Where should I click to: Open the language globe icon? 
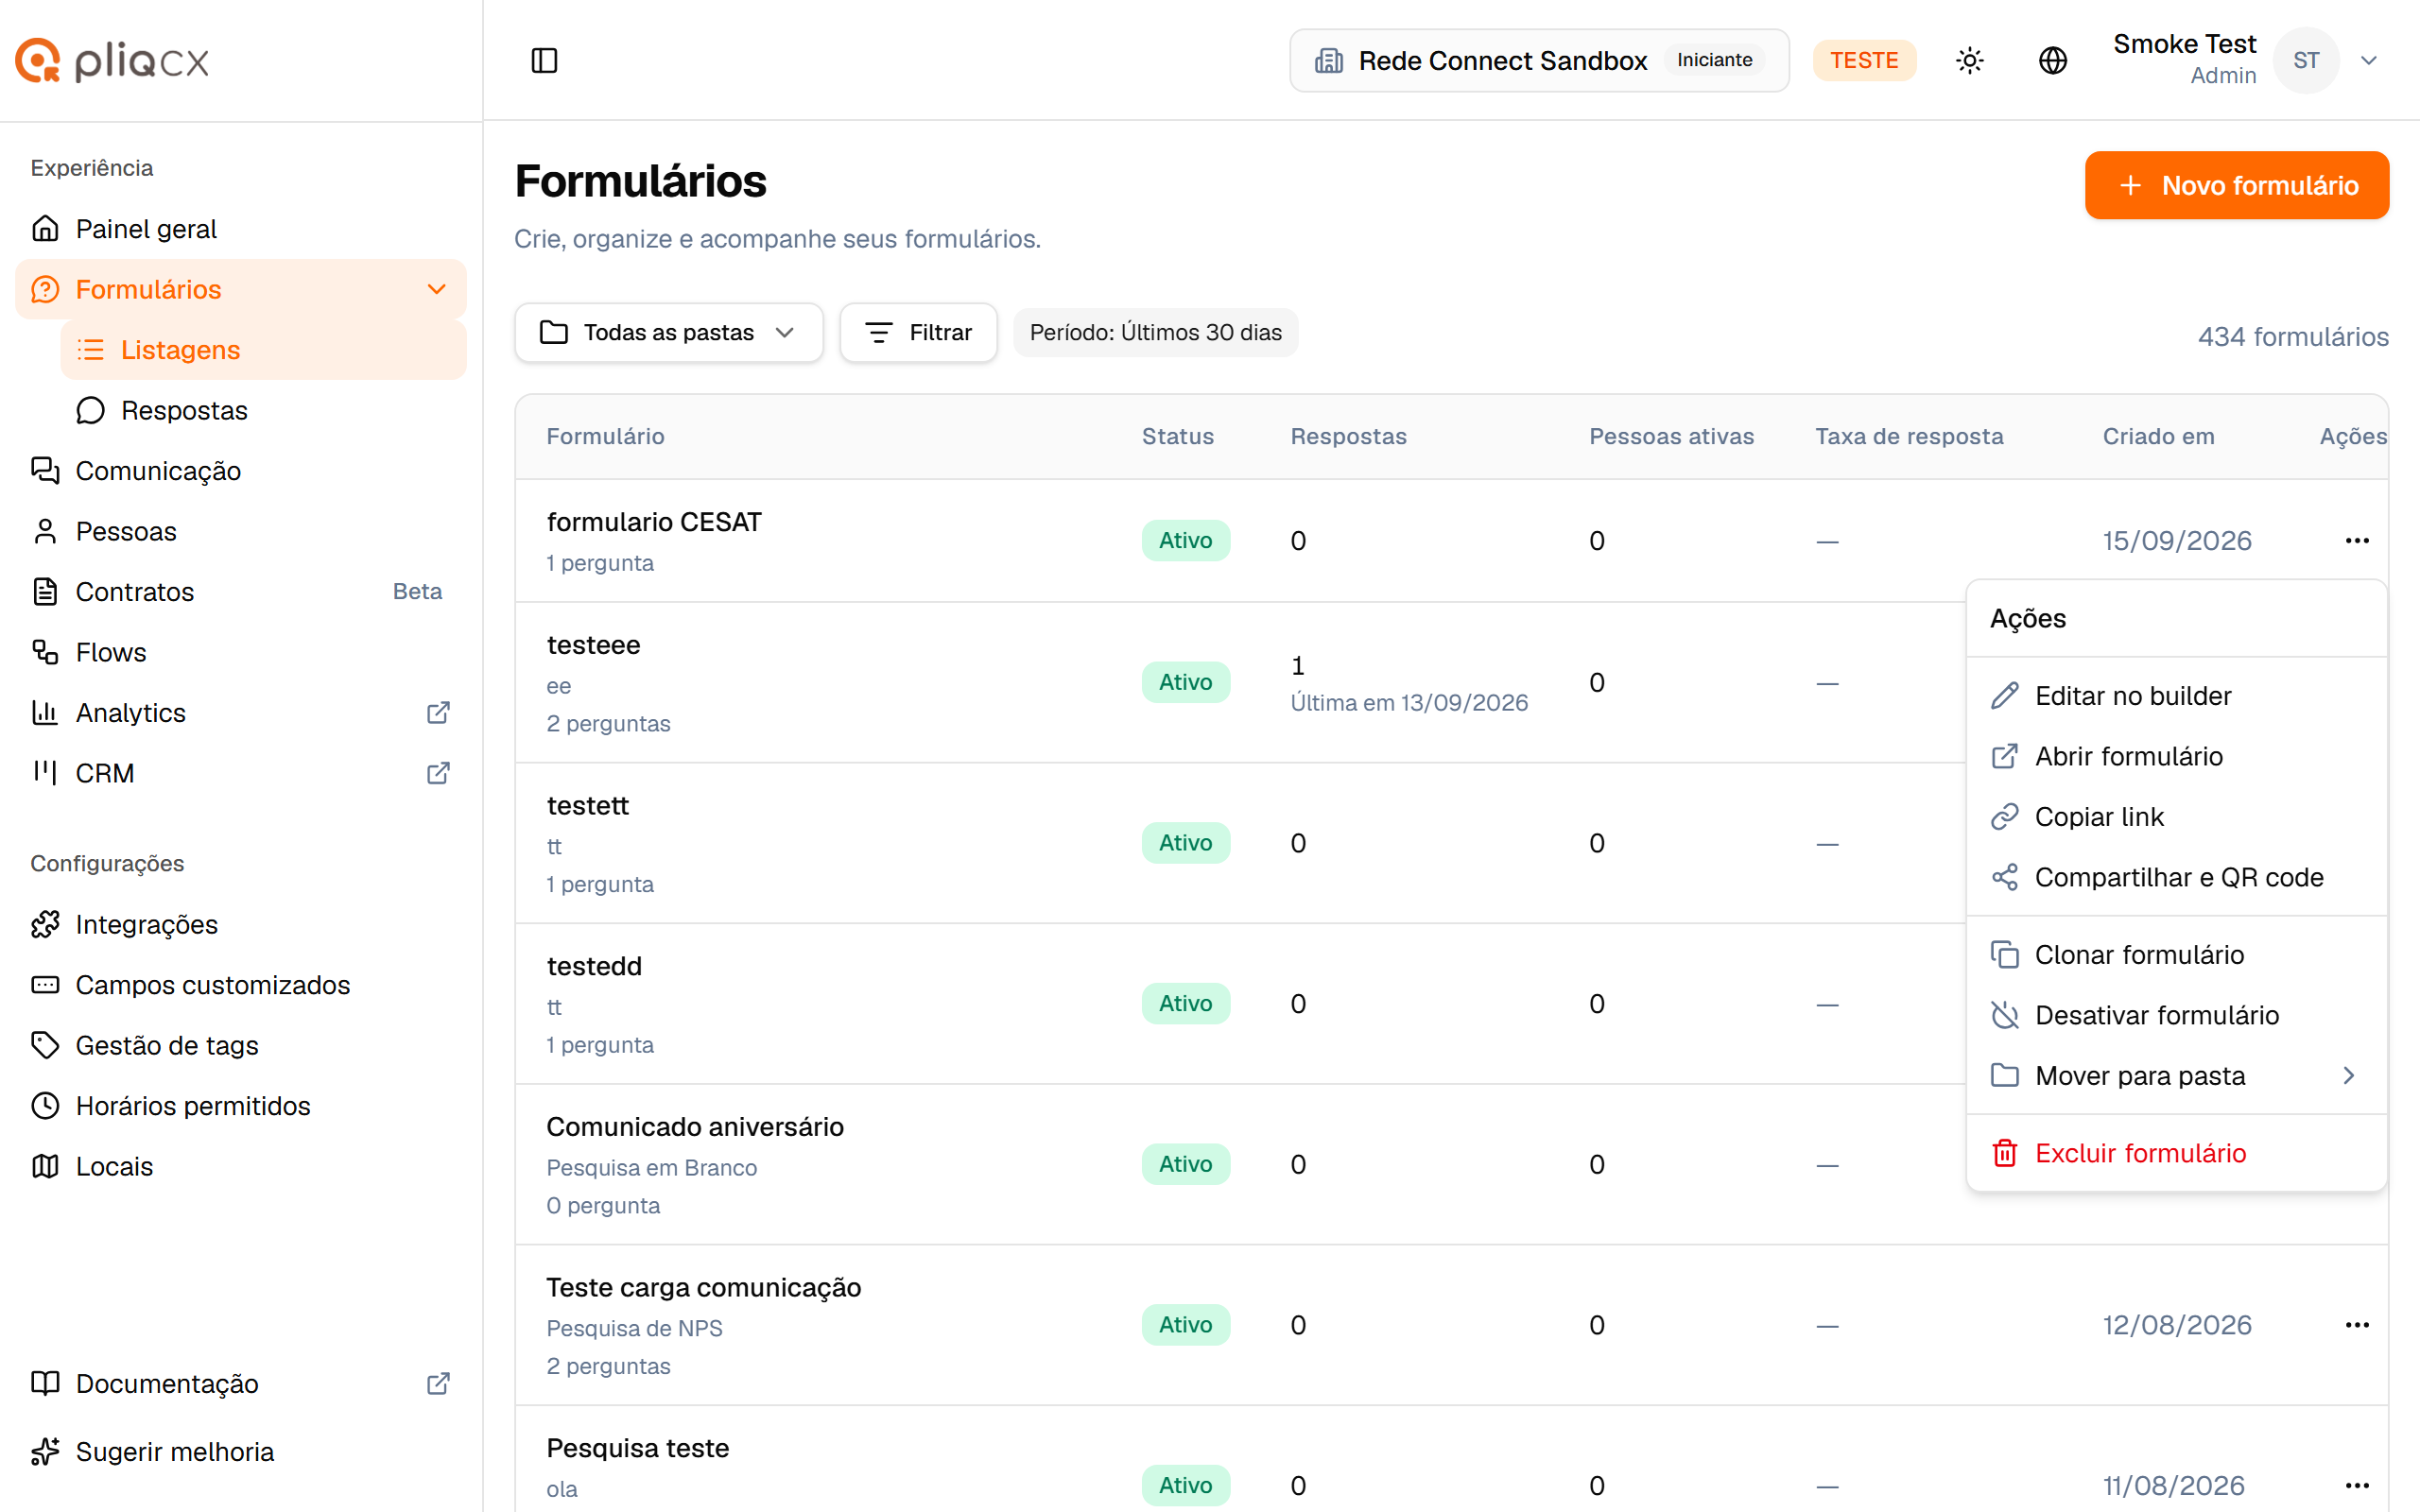coord(2052,60)
